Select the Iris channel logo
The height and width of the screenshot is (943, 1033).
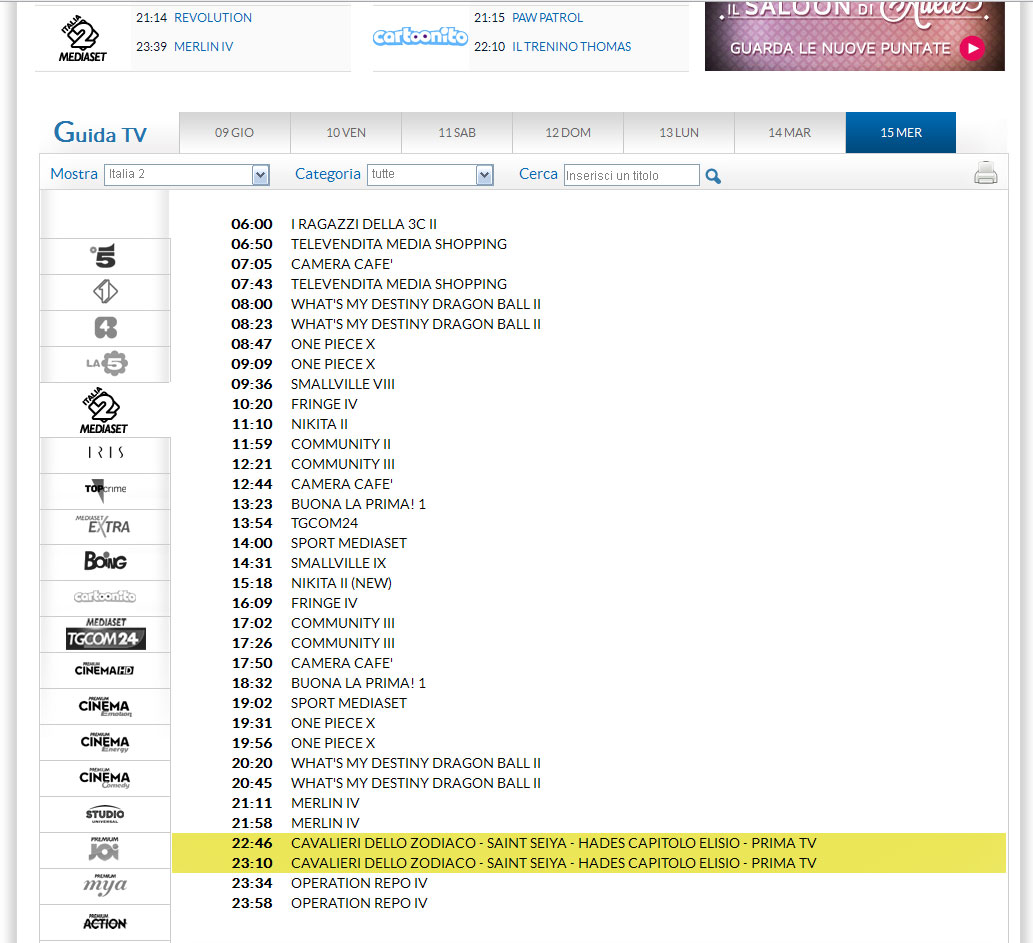(105, 453)
